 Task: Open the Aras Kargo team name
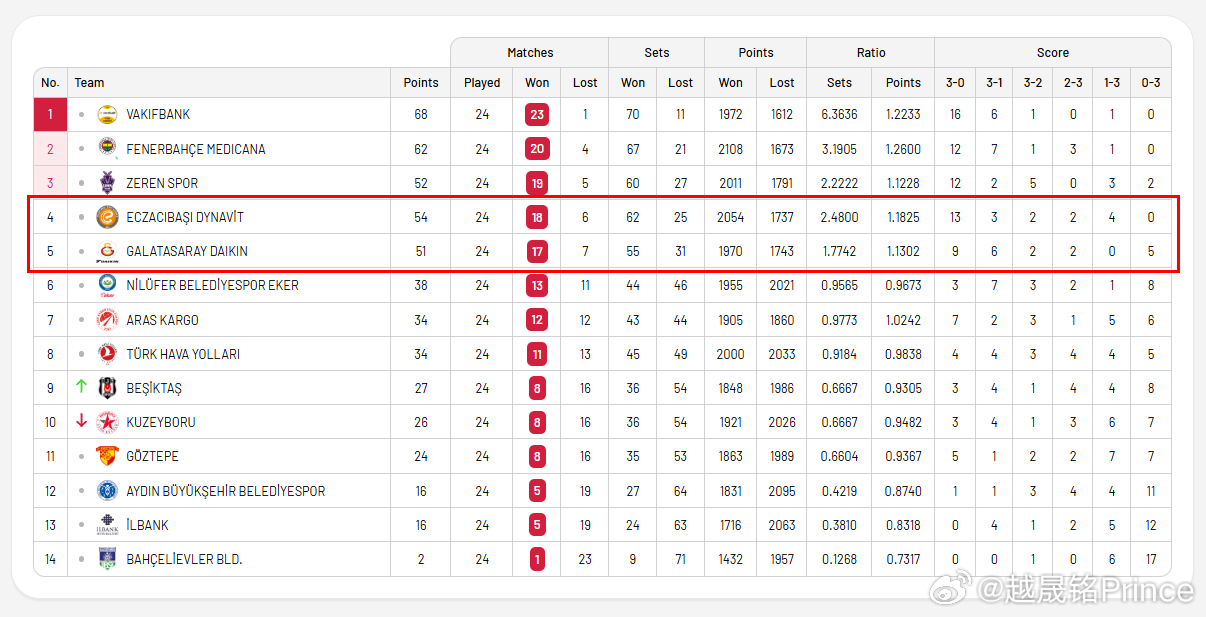162,320
